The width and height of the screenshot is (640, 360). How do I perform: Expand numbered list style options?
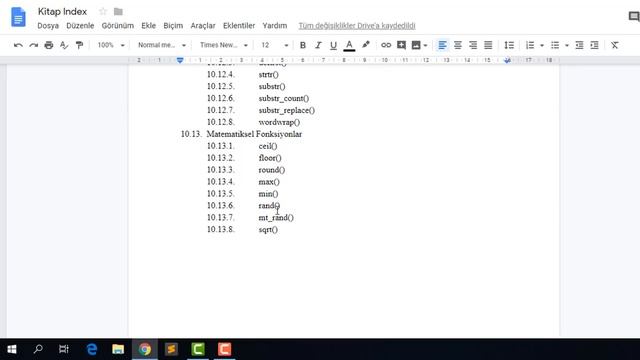[542, 45]
